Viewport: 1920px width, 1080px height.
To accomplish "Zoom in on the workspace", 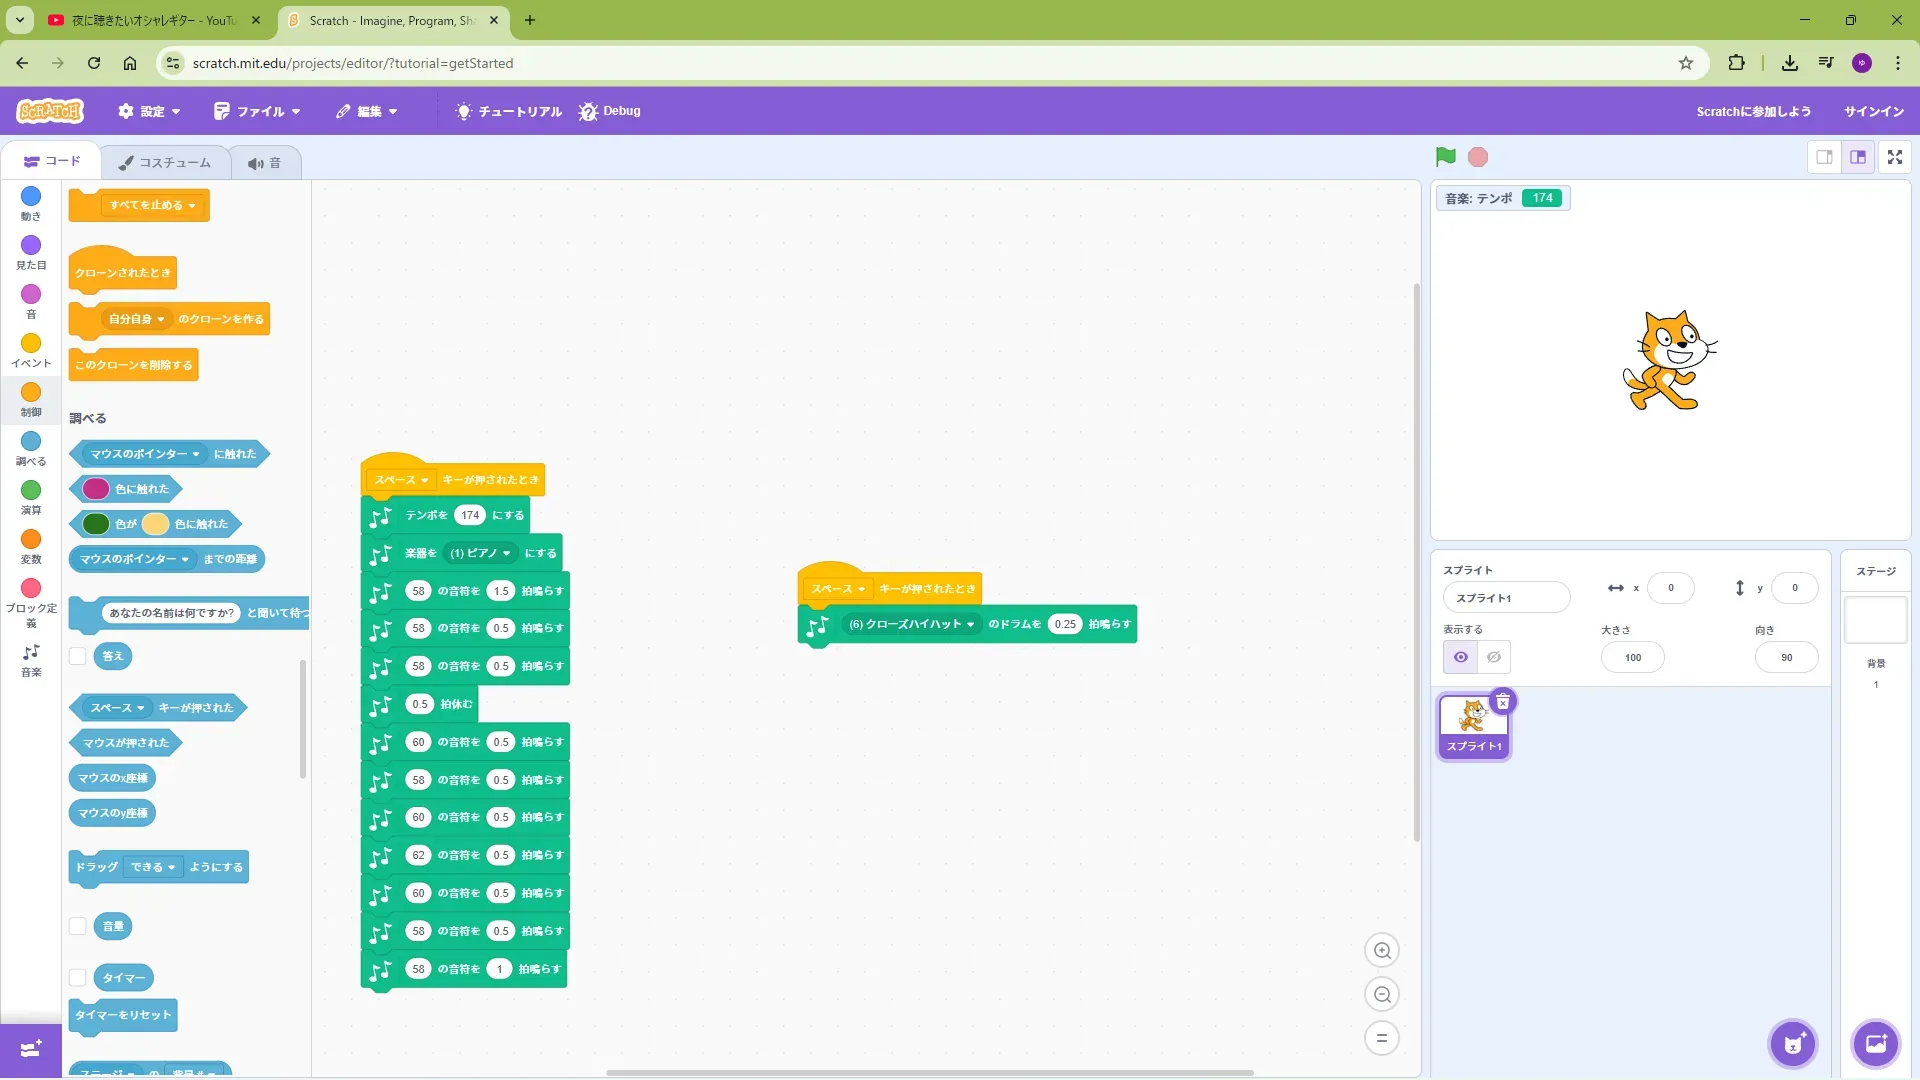I will [x=1382, y=951].
